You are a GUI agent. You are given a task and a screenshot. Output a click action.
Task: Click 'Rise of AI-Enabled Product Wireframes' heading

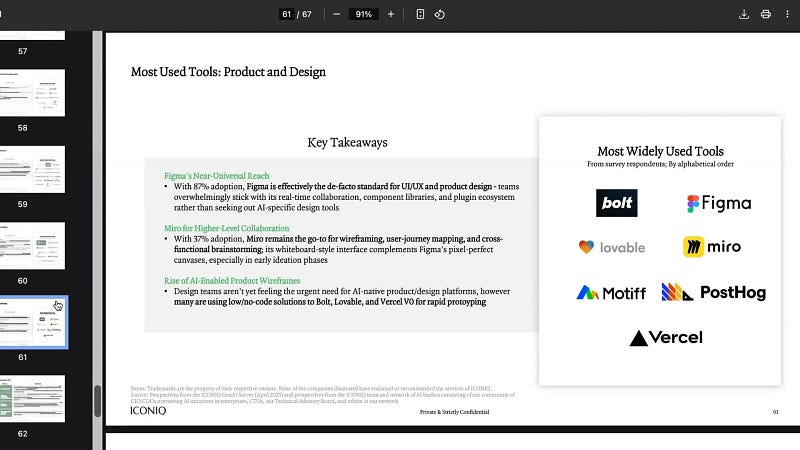tap(232, 281)
